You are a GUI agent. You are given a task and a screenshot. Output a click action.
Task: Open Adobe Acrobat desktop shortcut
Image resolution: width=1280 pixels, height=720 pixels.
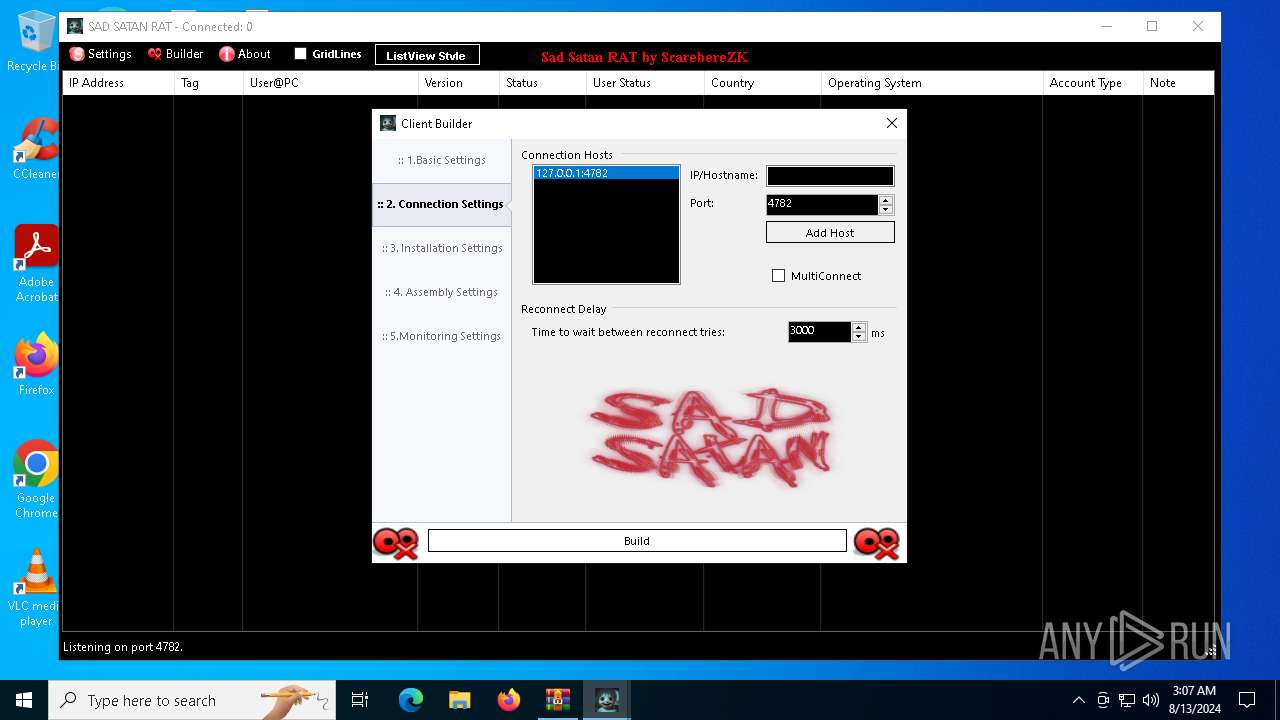pos(36,263)
